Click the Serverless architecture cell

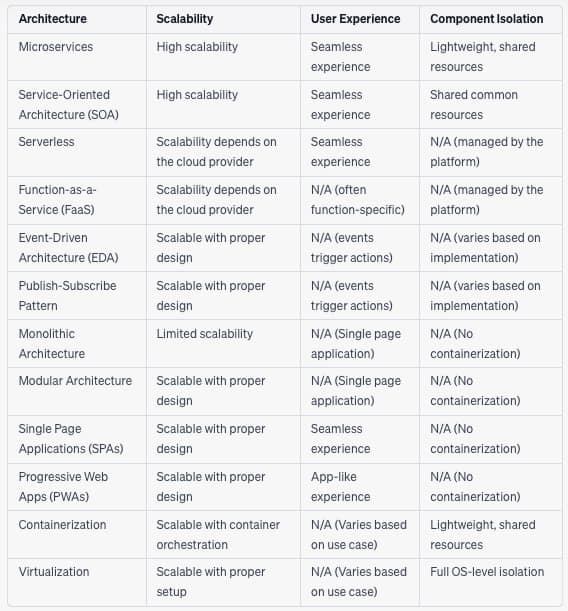click(46, 141)
